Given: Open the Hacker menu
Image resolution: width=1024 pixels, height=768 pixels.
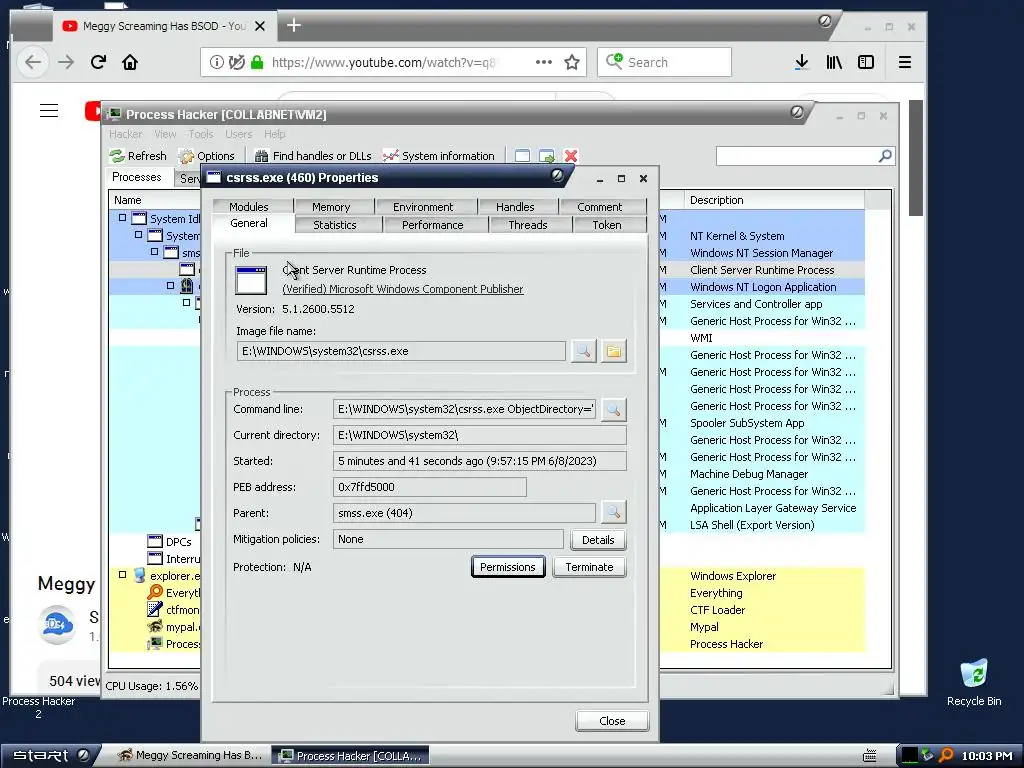Looking at the screenshot, I should coord(125,134).
